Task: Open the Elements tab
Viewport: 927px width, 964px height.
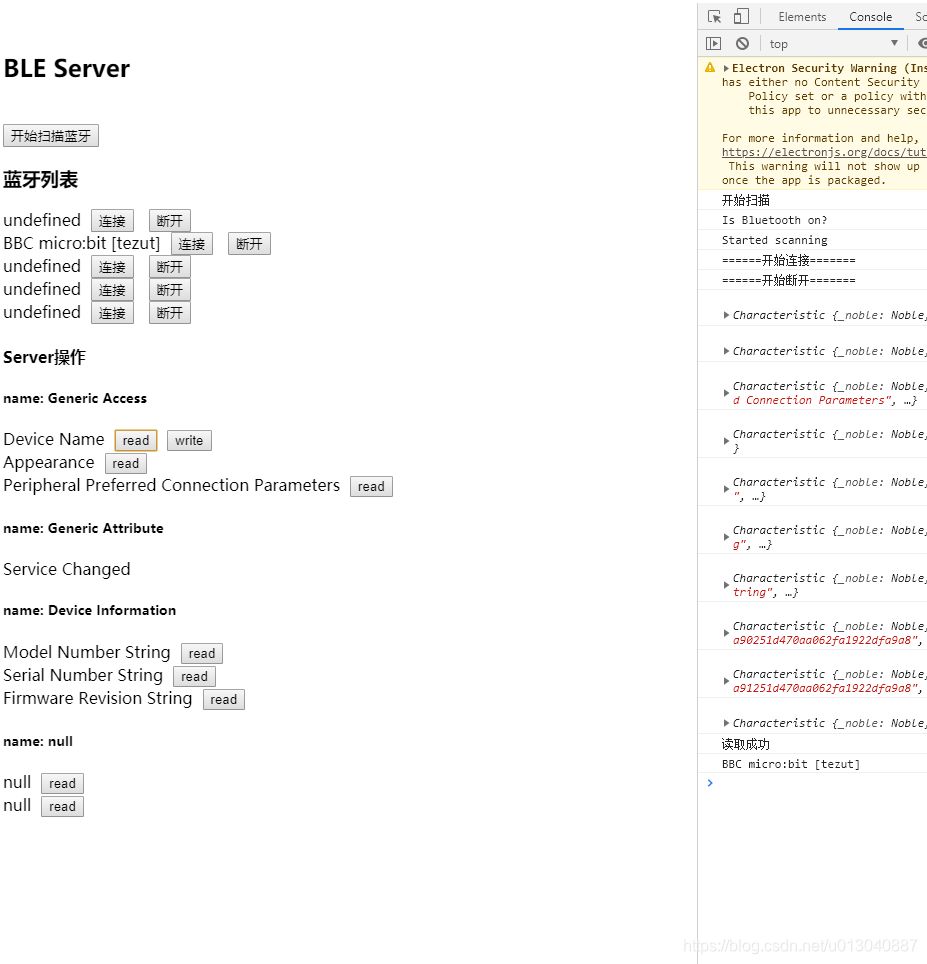Action: pyautogui.click(x=802, y=17)
